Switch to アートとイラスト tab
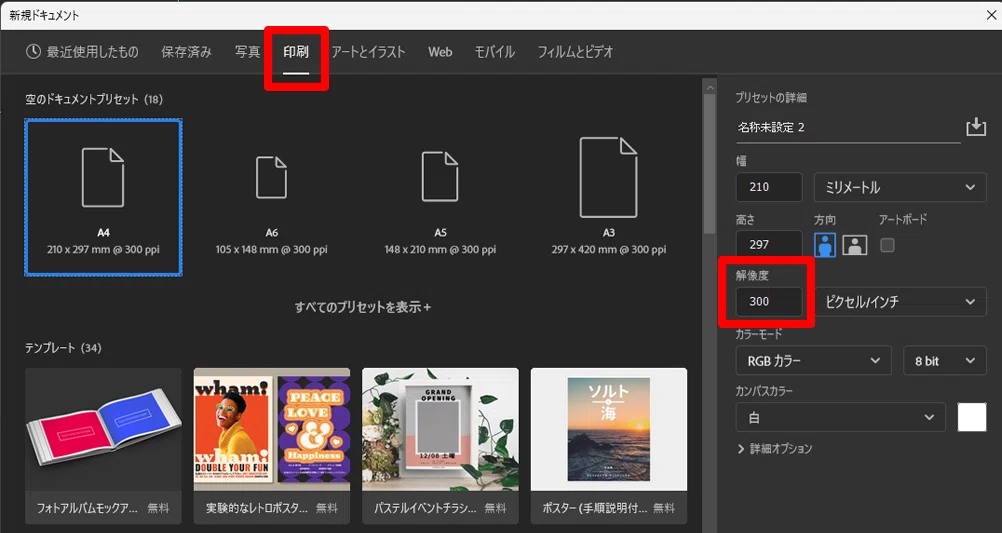The height and width of the screenshot is (533, 1002). (368, 52)
